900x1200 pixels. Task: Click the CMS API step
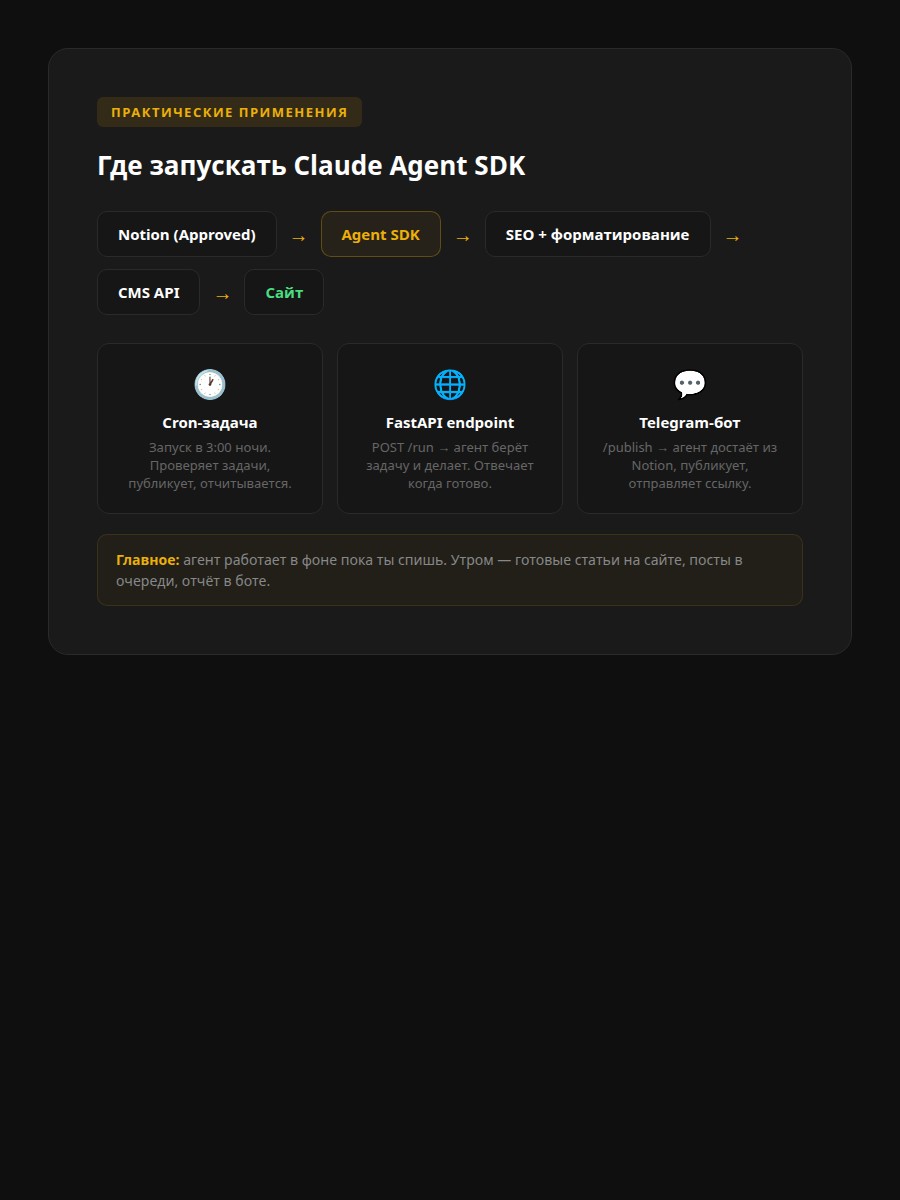[x=149, y=292]
